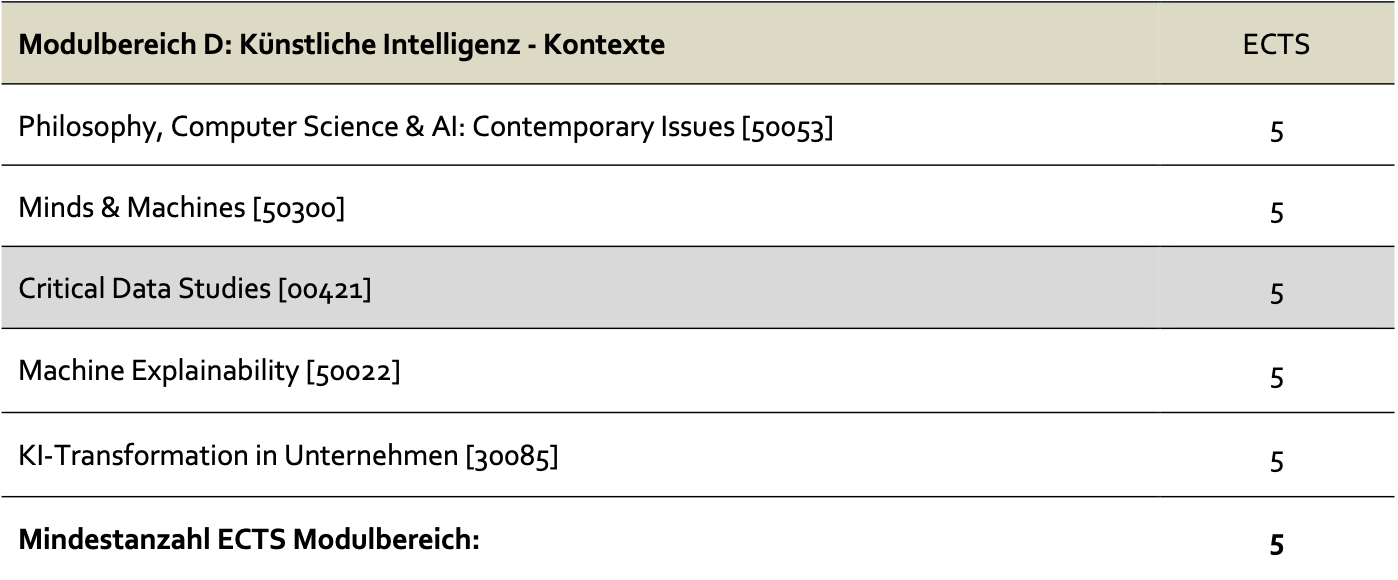Click the ECTS column header
The image size is (1398, 580).
[x=1276, y=45]
